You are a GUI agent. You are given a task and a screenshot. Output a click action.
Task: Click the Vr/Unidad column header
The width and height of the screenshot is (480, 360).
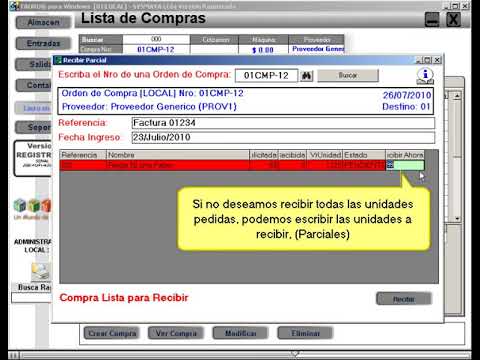click(325, 155)
